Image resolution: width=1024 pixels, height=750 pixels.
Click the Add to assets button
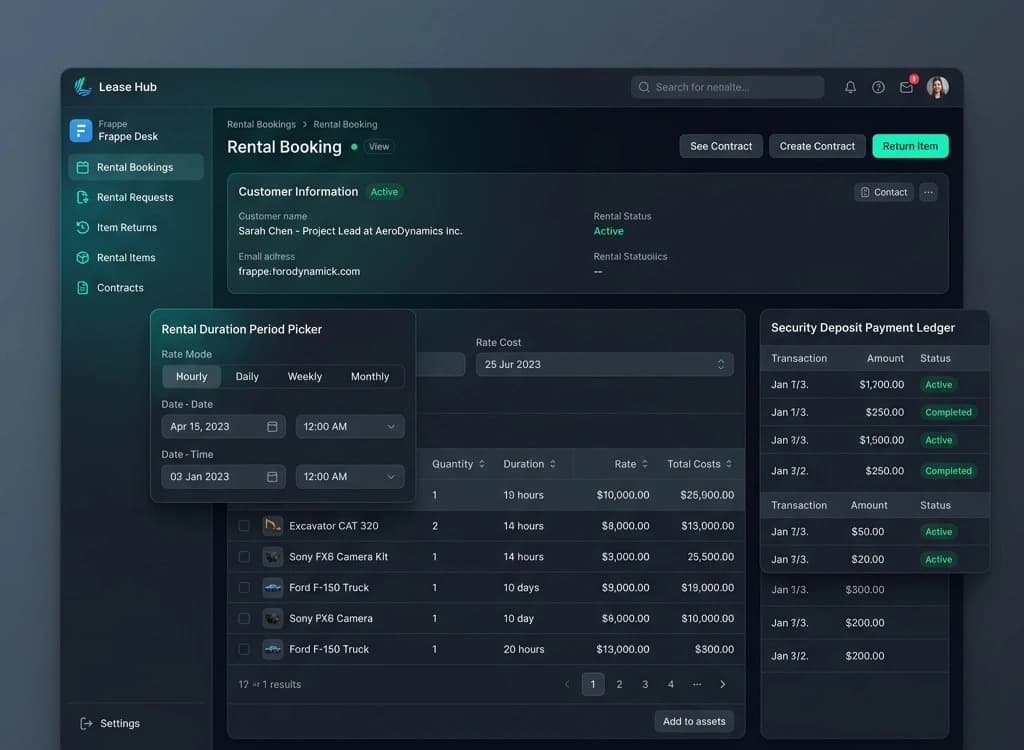pyautogui.click(x=694, y=721)
